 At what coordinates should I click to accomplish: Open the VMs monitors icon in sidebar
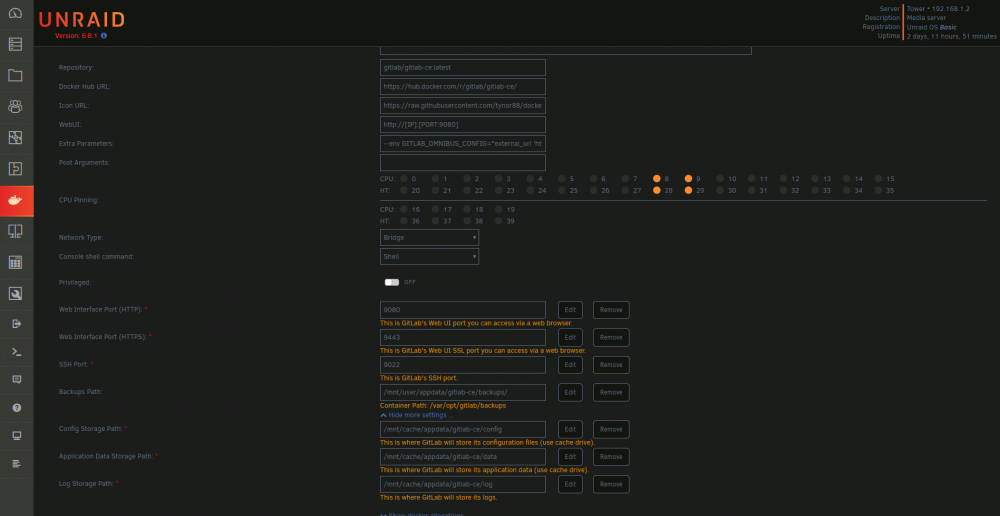(16, 231)
